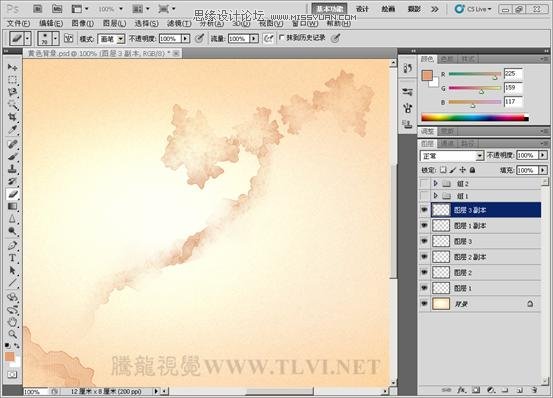Select the History Brush tool
This screenshot has width=553, height=398.
tap(12, 182)
